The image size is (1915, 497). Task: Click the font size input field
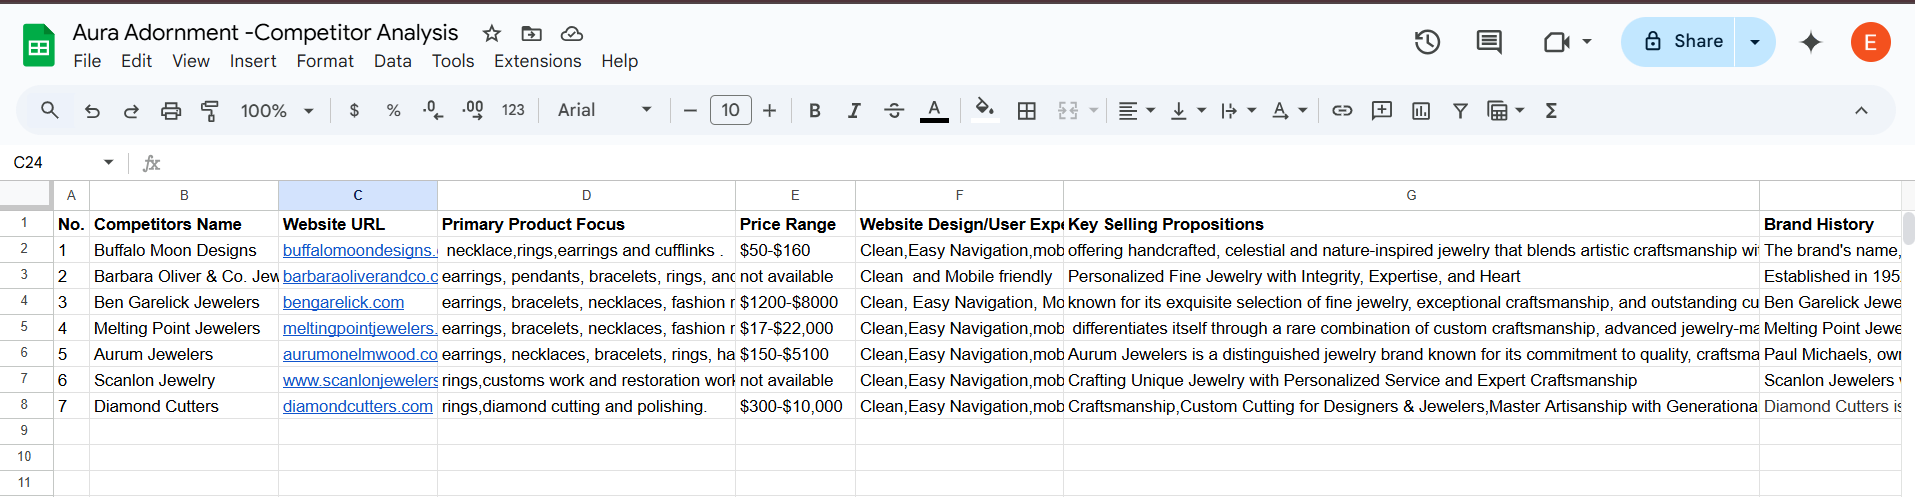pos(730,110)
